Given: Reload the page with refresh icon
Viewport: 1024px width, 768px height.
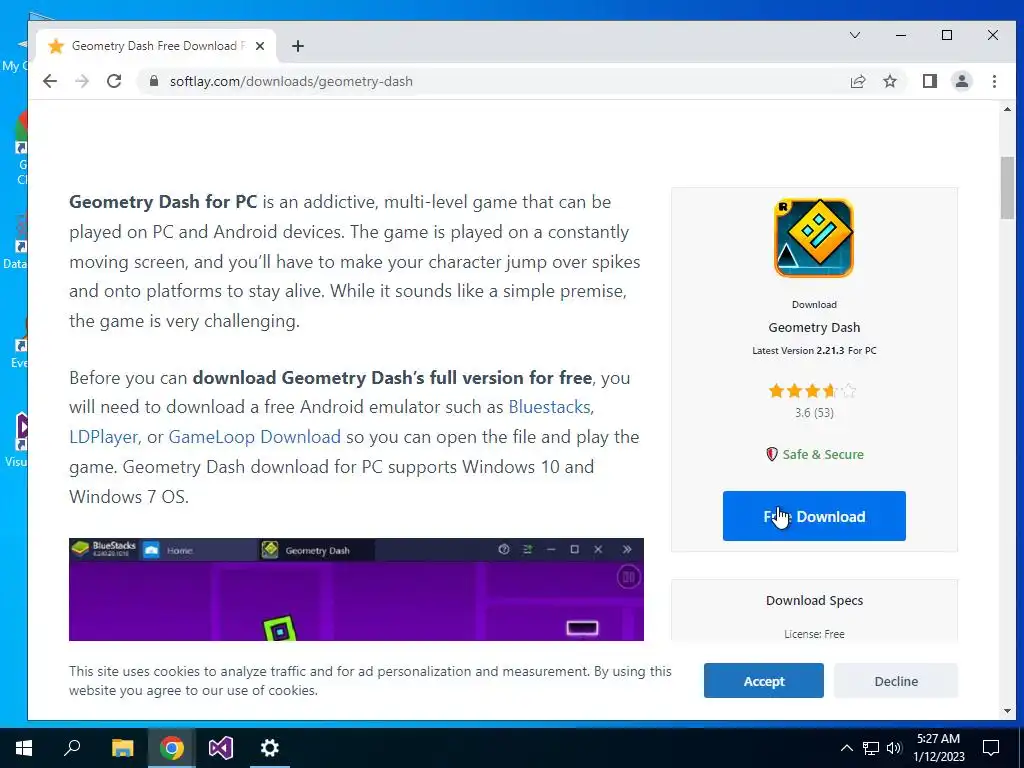Looking at the screenshot, I should (x=114, y=82).
